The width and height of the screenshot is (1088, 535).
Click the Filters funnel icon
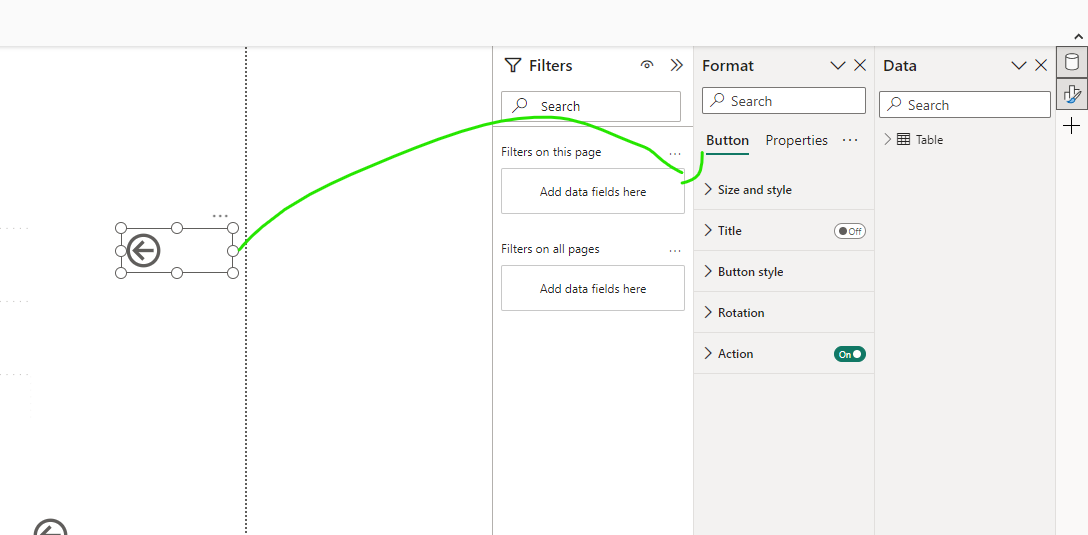point(513,65)
